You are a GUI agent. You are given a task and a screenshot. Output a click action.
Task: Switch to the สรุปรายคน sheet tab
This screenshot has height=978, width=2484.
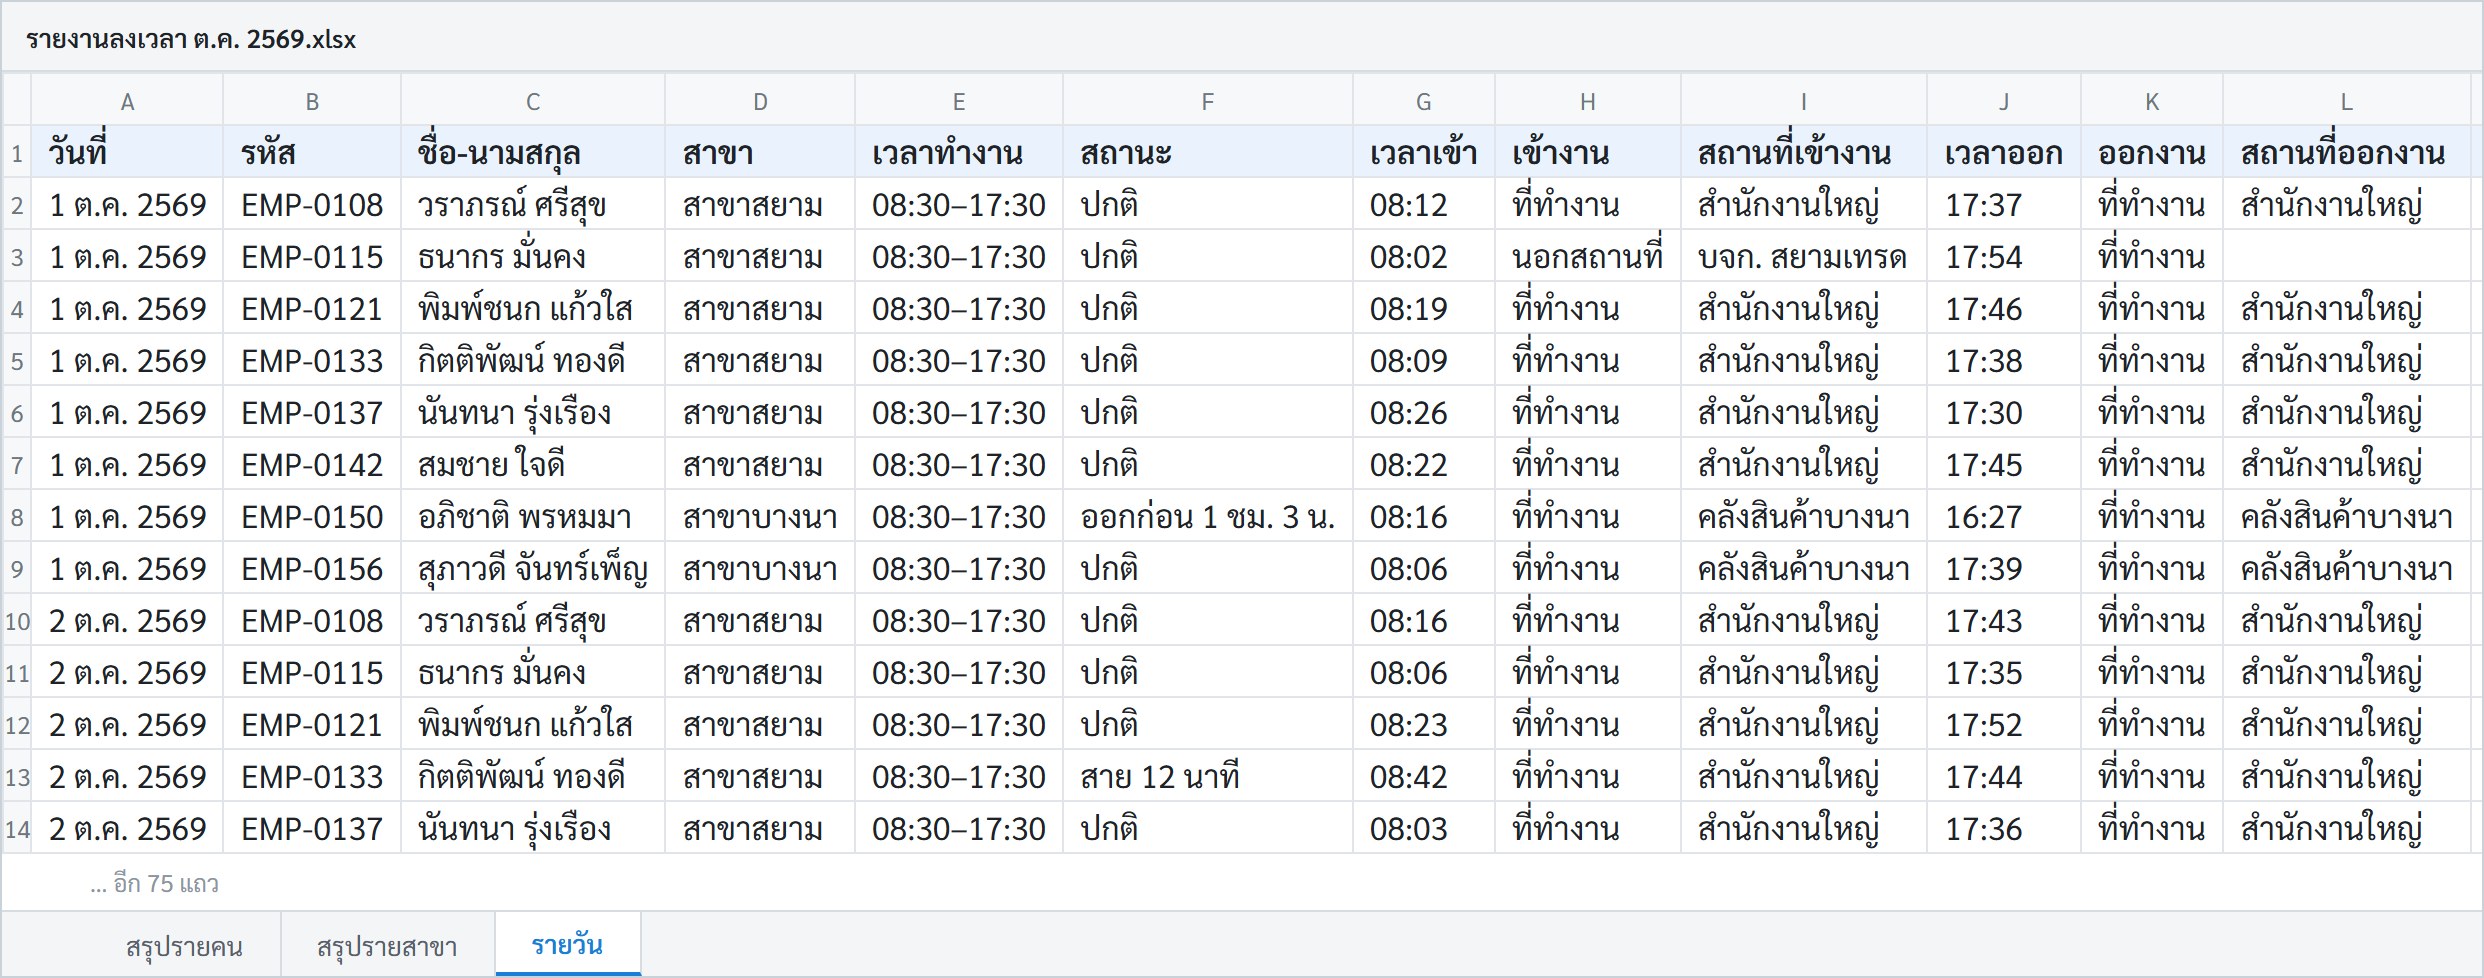(184, 946)
